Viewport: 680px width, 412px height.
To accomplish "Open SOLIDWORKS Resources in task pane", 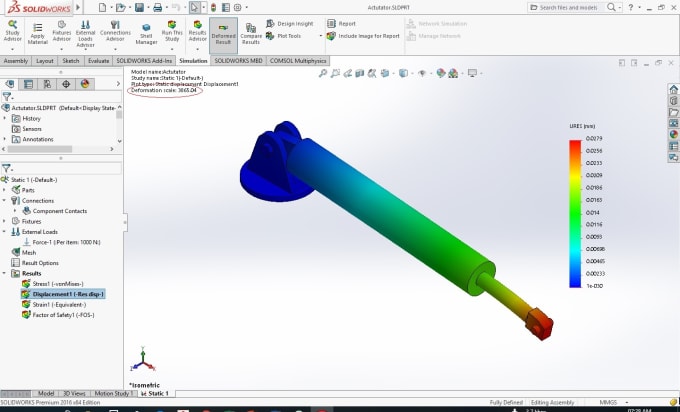I will coord(673,89).
